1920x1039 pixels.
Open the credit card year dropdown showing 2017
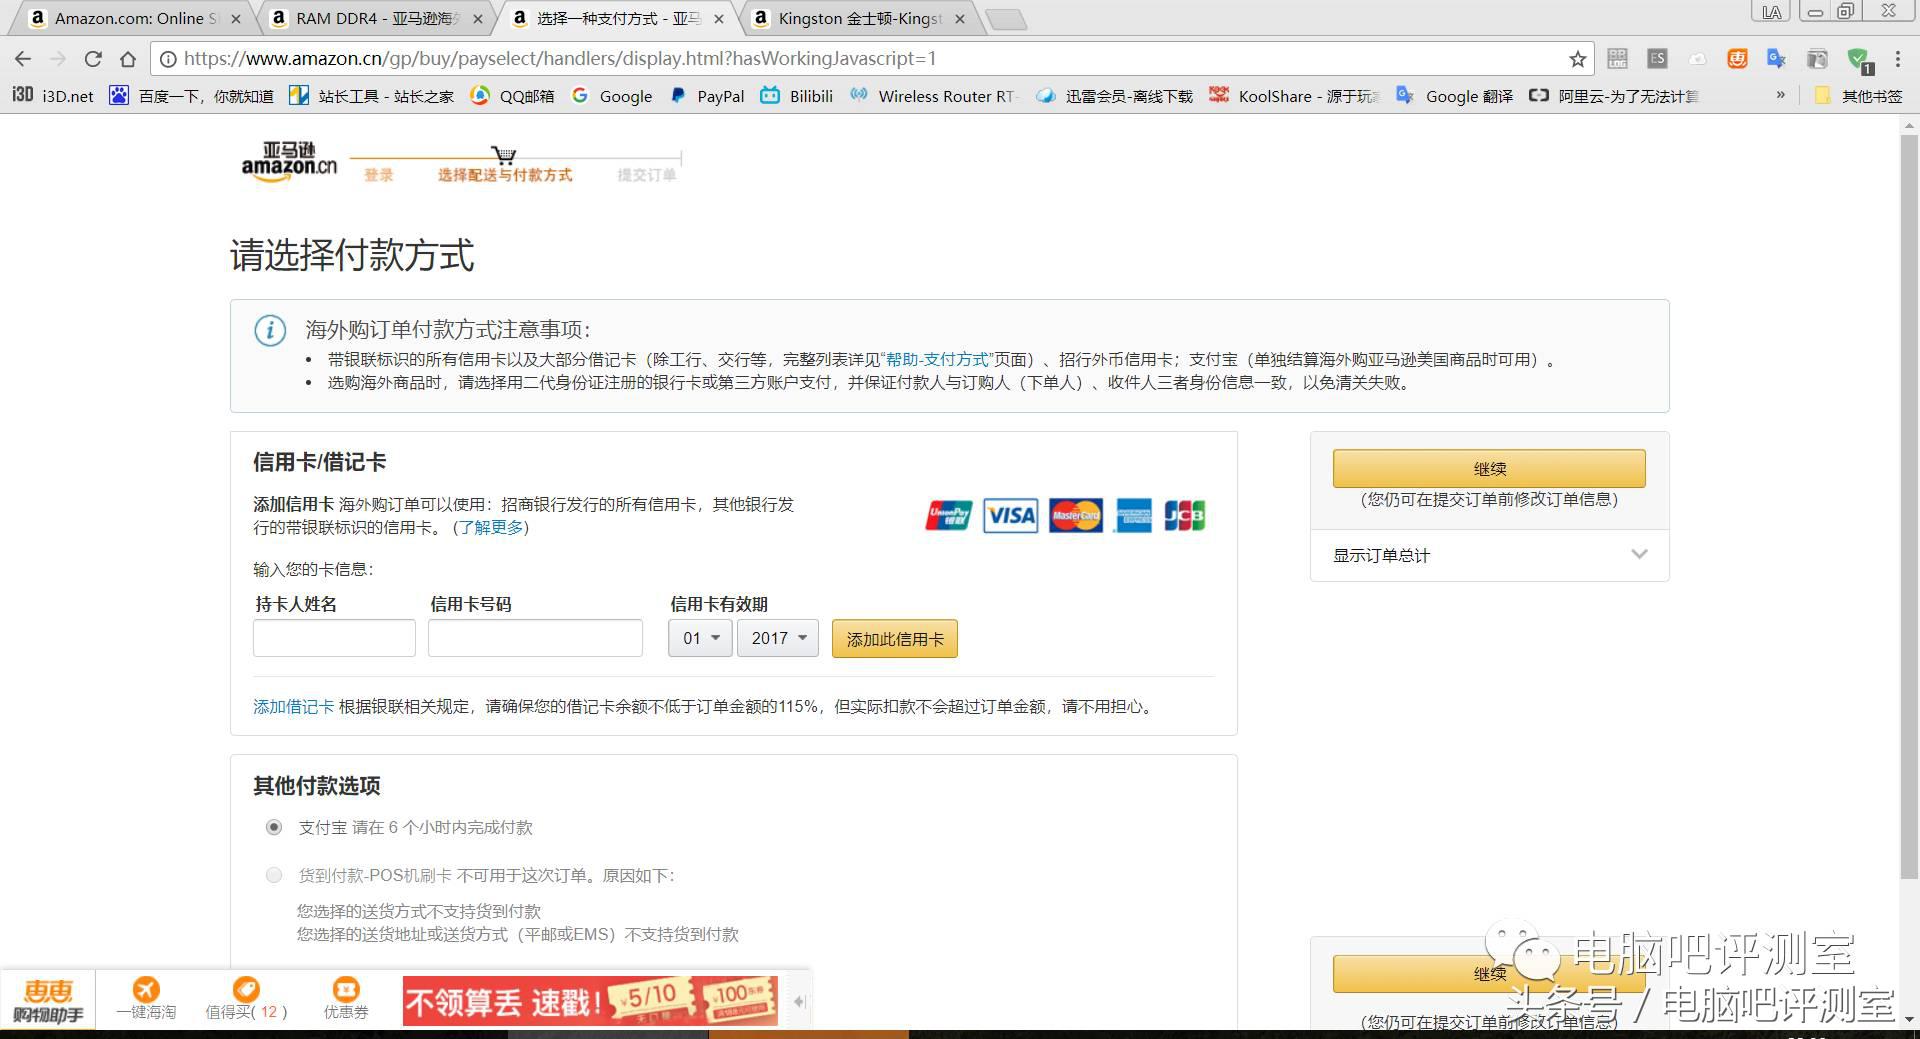coord(777,638)
